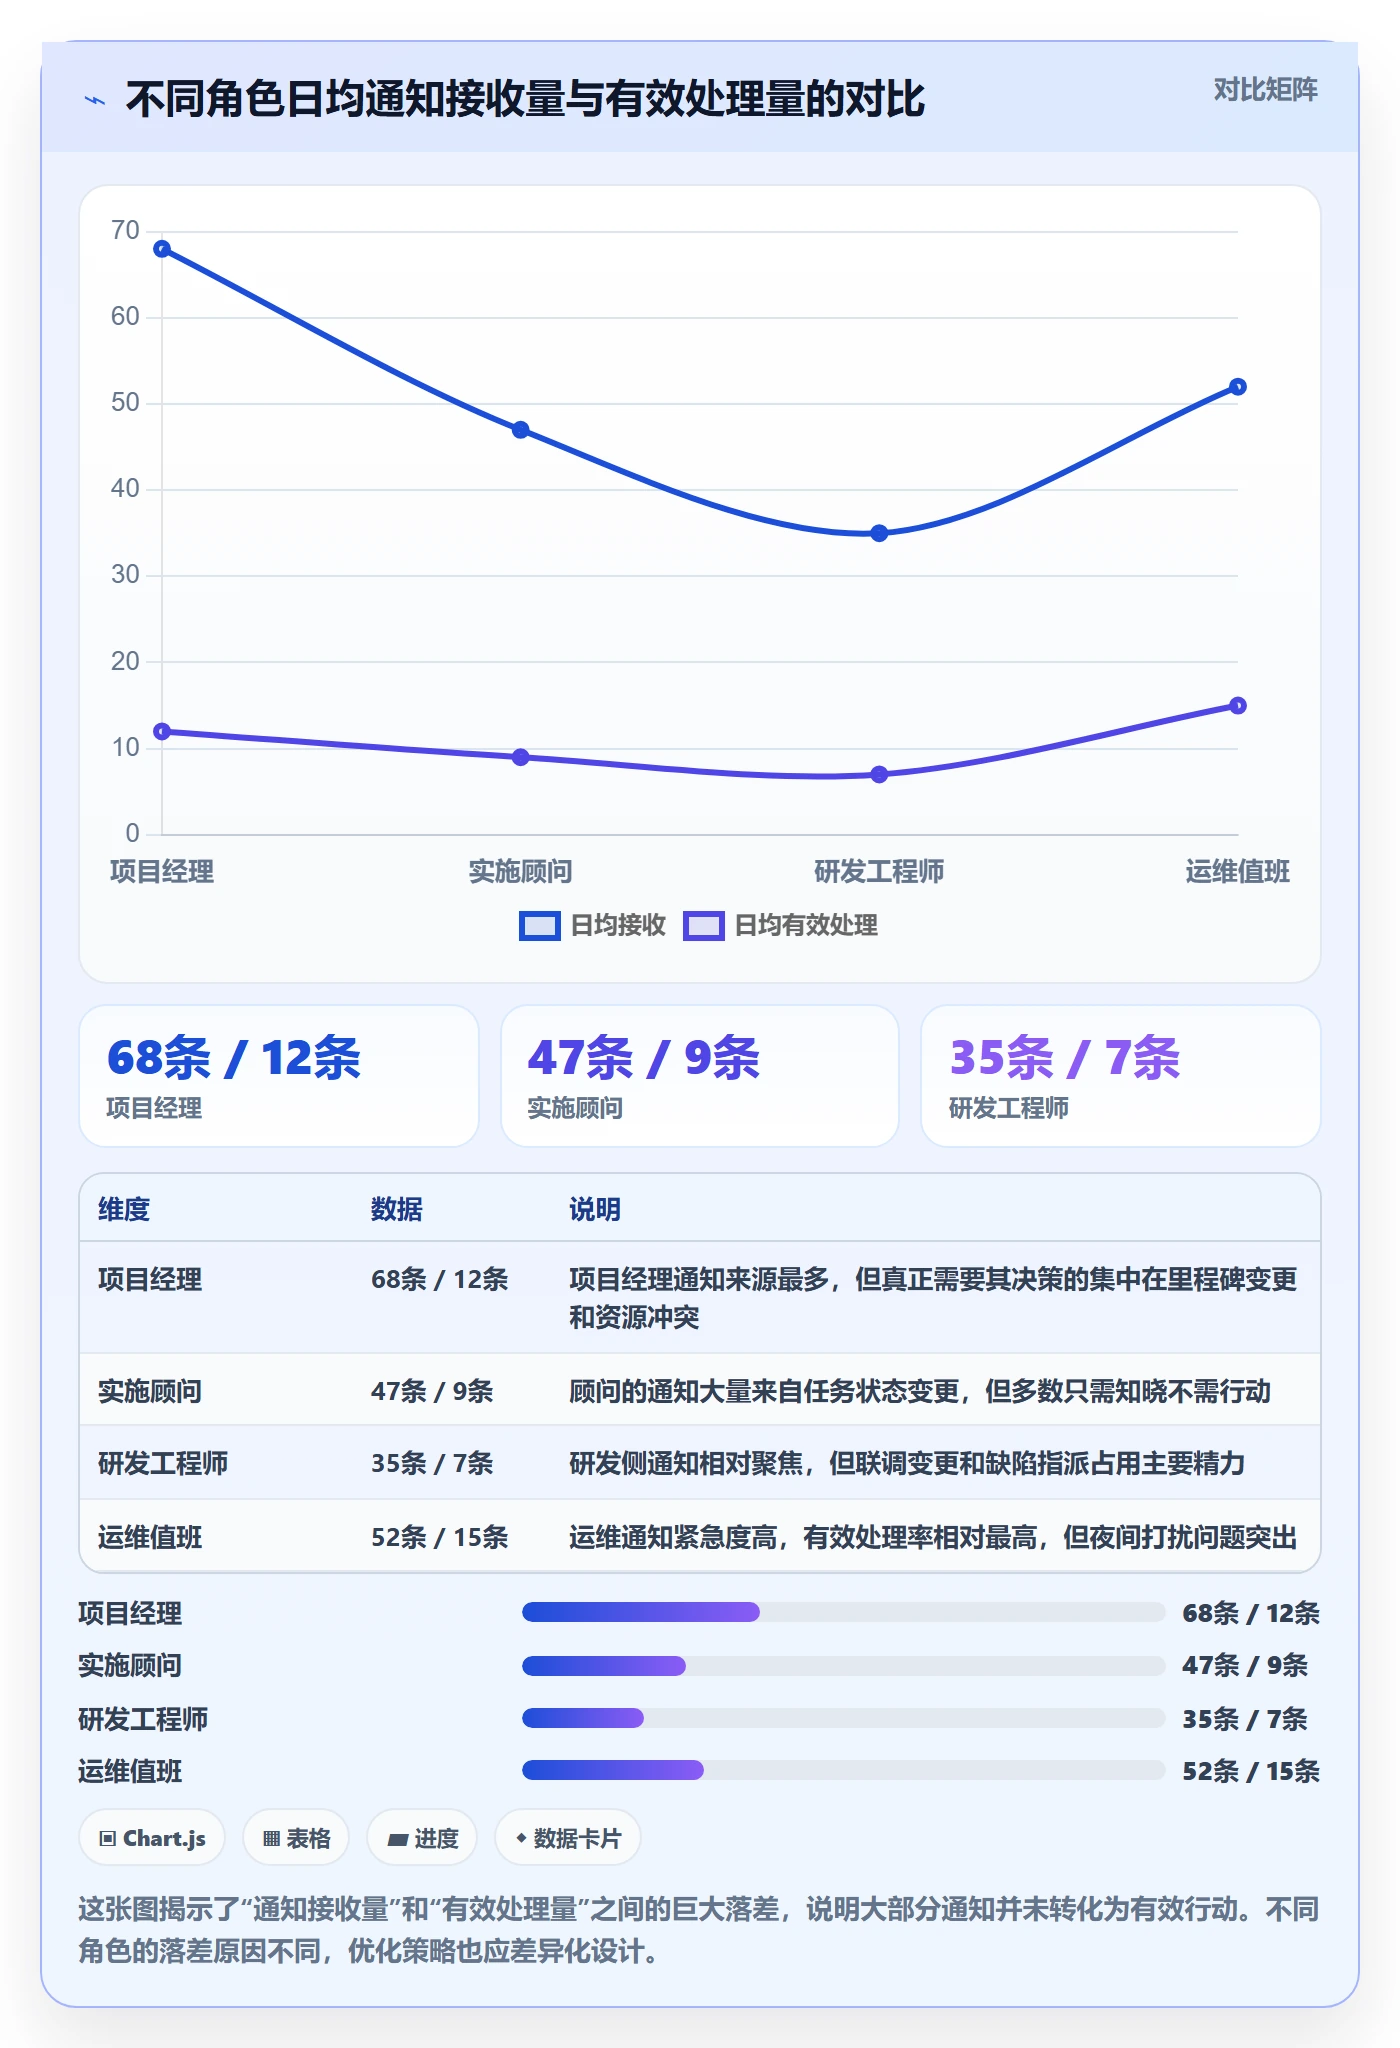Click 日均有效处理 point for 项目经理
The image size is (1400, 2048).
click(162, 732)
